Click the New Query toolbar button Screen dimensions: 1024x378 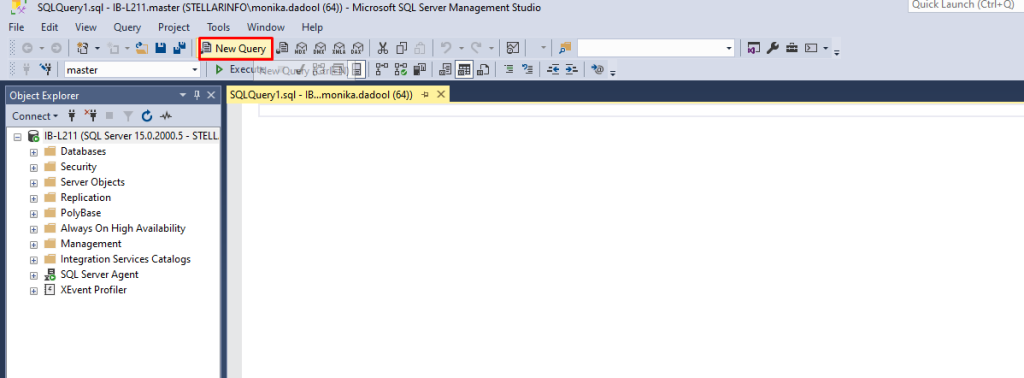tap(235, 48)
